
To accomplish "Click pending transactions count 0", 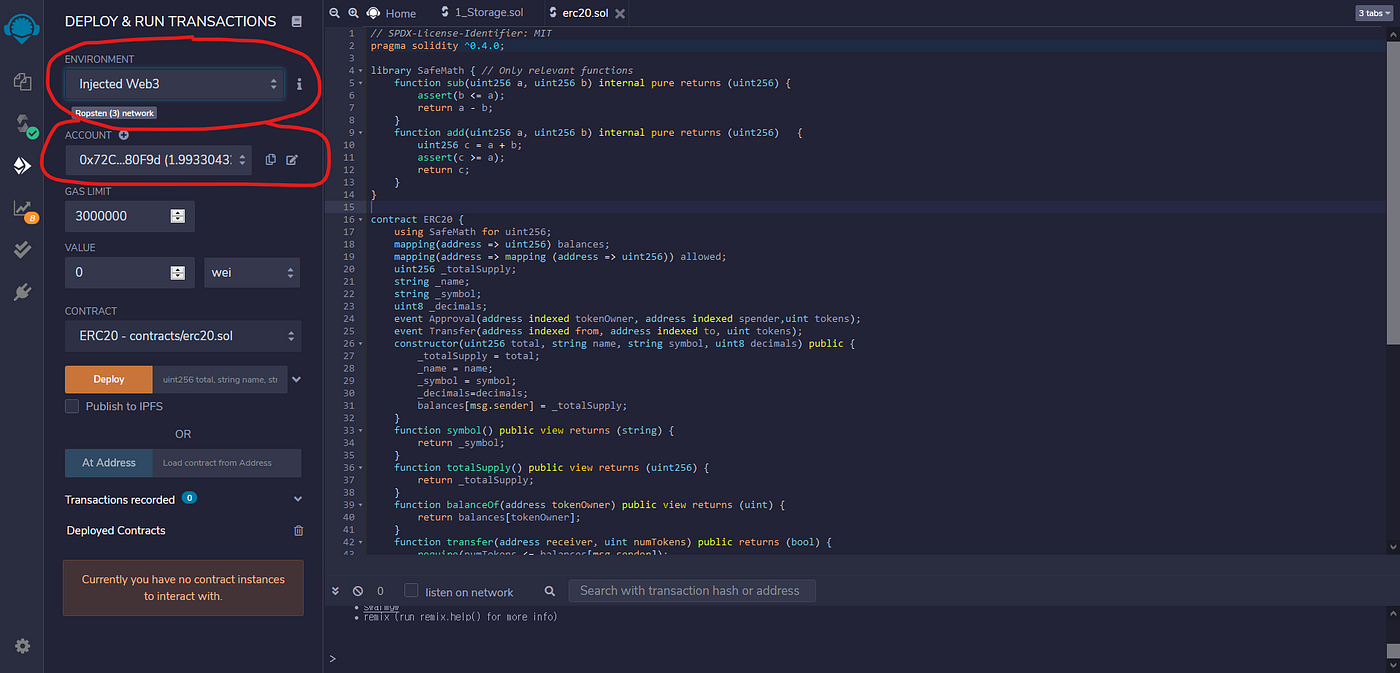I will click(380, 591).
